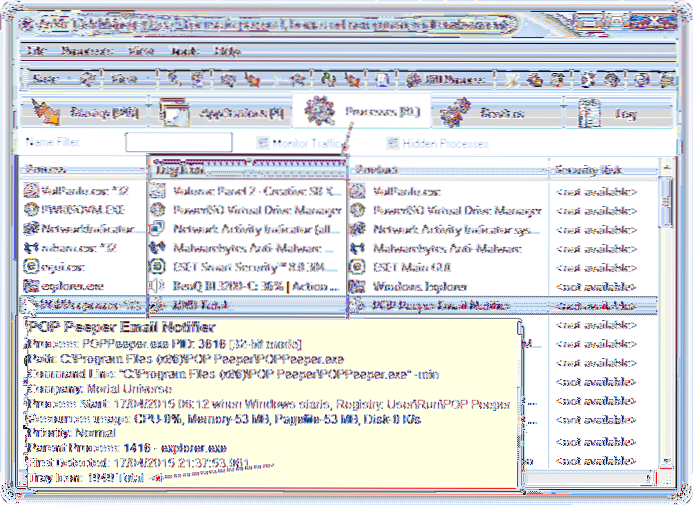This screenshot has height=505, width=693.
Task: Sort by the Process column header
Action: click(x=83, y=169)
